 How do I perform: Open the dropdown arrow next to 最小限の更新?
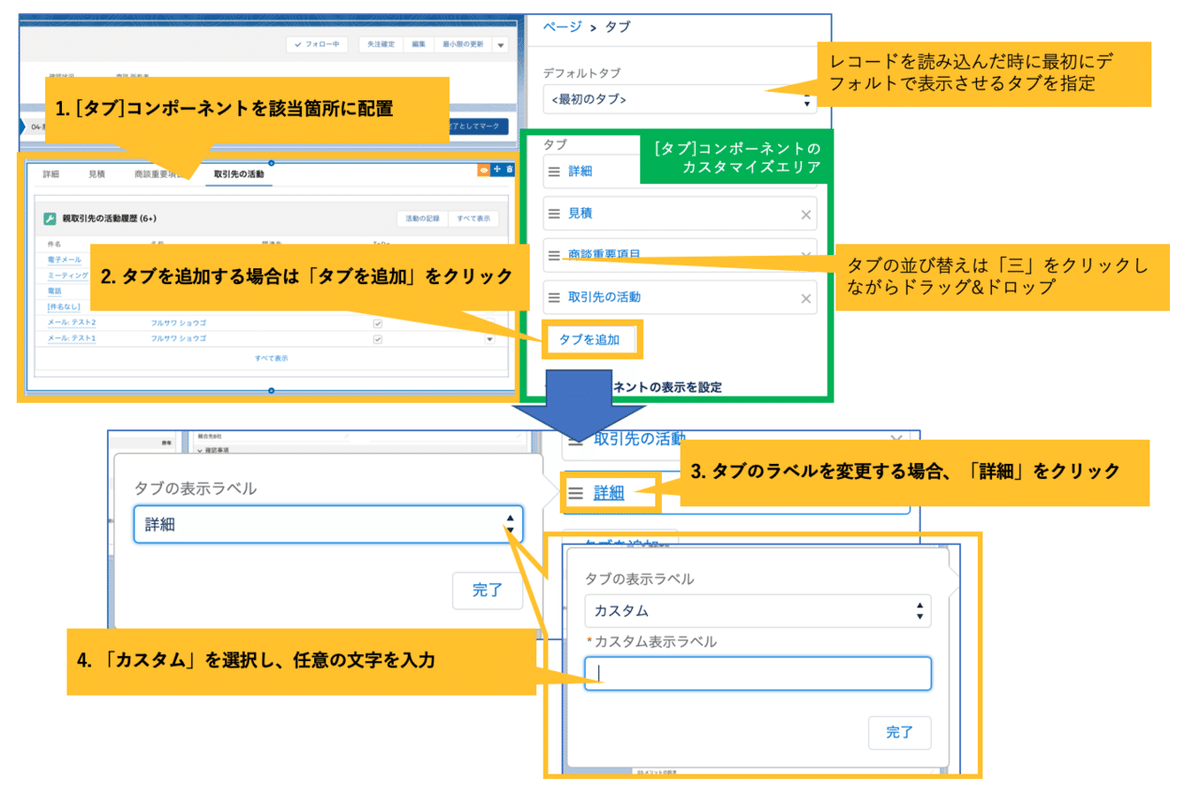point(501,45)
